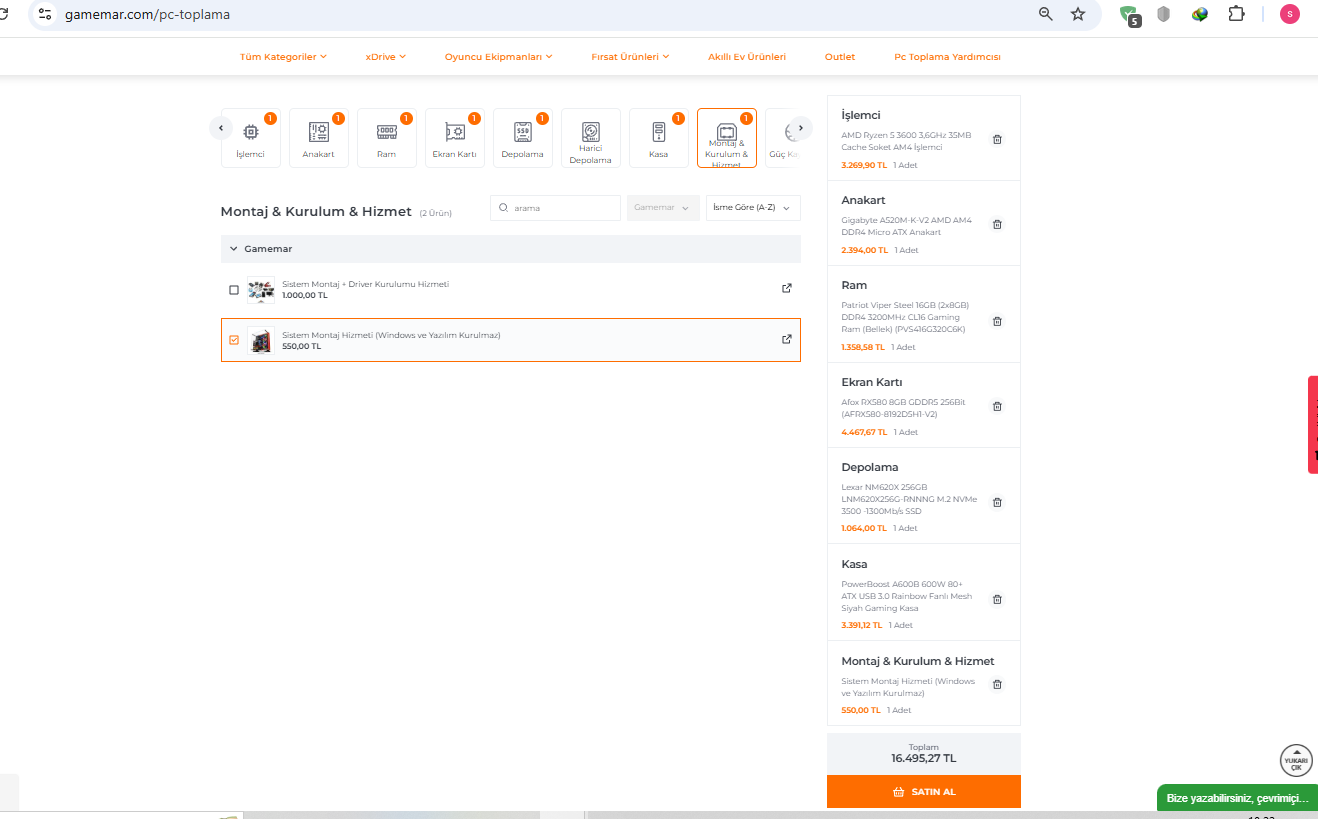1318x819 pixels.
Task: Click Sistem Montaj Hizmeti product thumbnail
Action: coord(261,340)
